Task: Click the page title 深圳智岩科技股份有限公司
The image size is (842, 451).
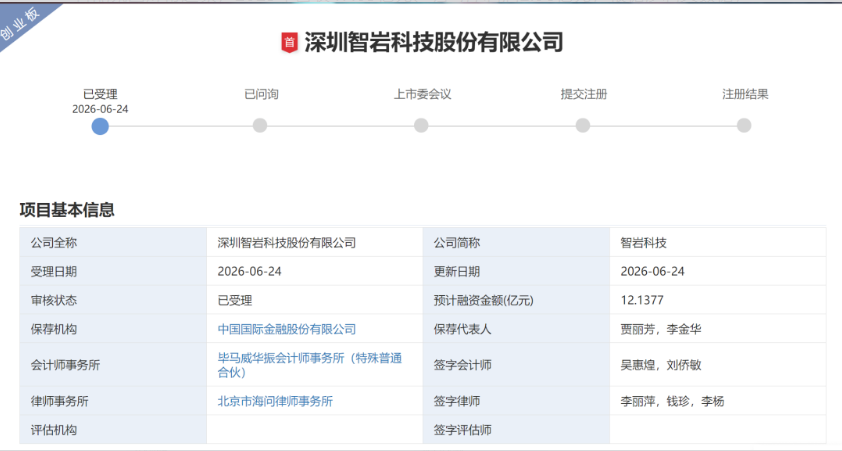Action: click(x=434, y=42)
